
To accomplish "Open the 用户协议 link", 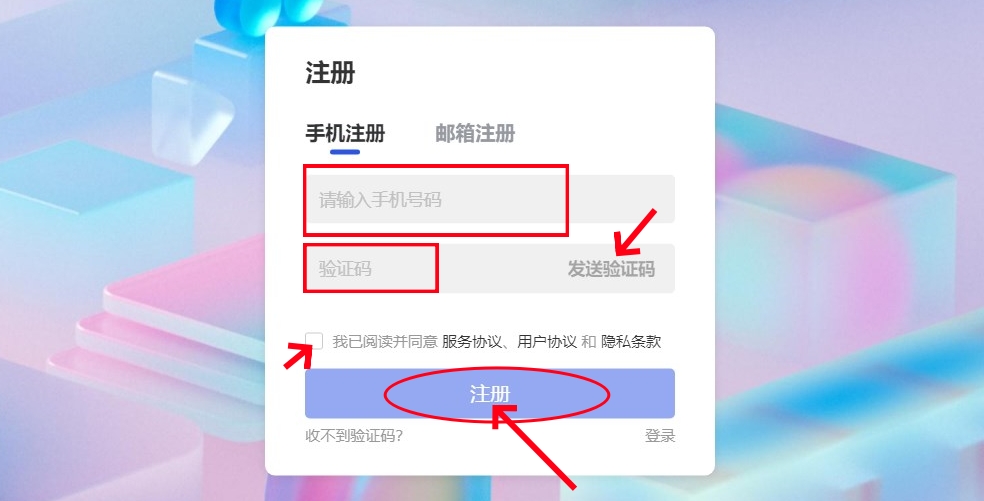I will click(547, 342).
